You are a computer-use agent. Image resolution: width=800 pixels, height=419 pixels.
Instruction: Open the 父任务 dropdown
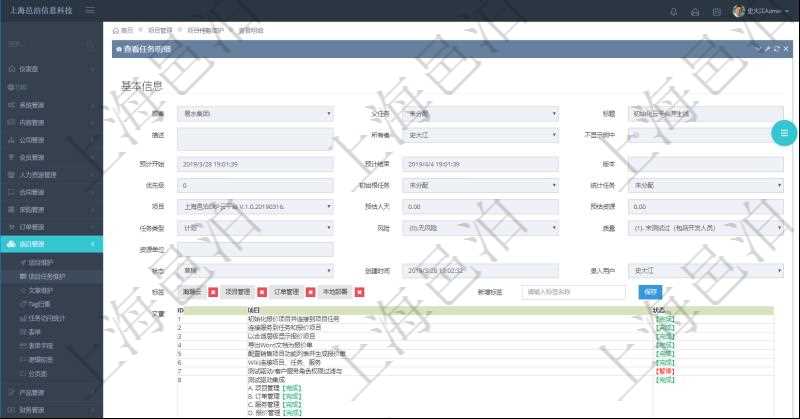tap(480, 114)
